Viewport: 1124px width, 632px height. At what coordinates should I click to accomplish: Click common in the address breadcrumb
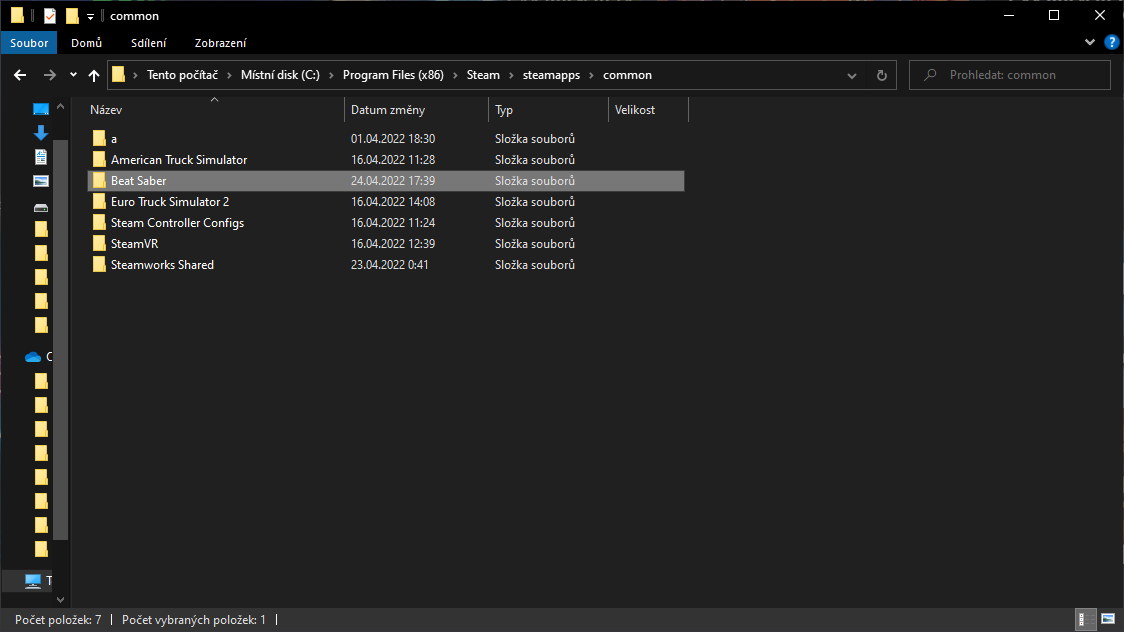[x=627, y=75]
